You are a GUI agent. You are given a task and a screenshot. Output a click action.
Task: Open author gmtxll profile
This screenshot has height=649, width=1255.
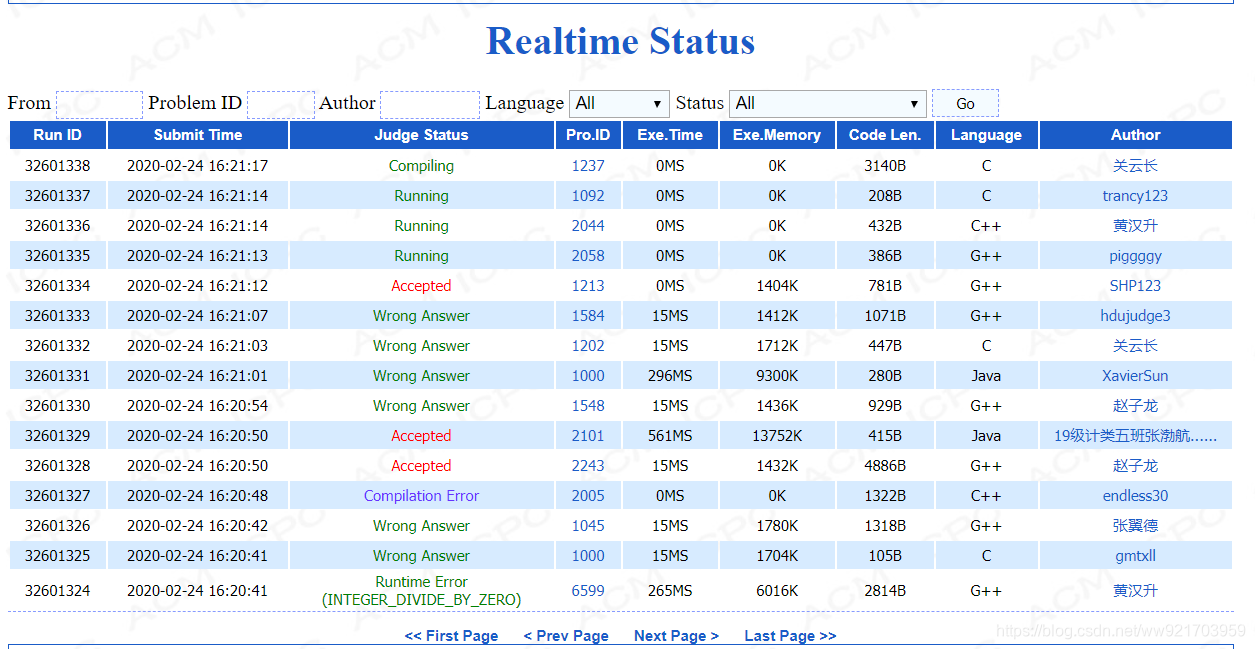click(x=1135, y=556)
